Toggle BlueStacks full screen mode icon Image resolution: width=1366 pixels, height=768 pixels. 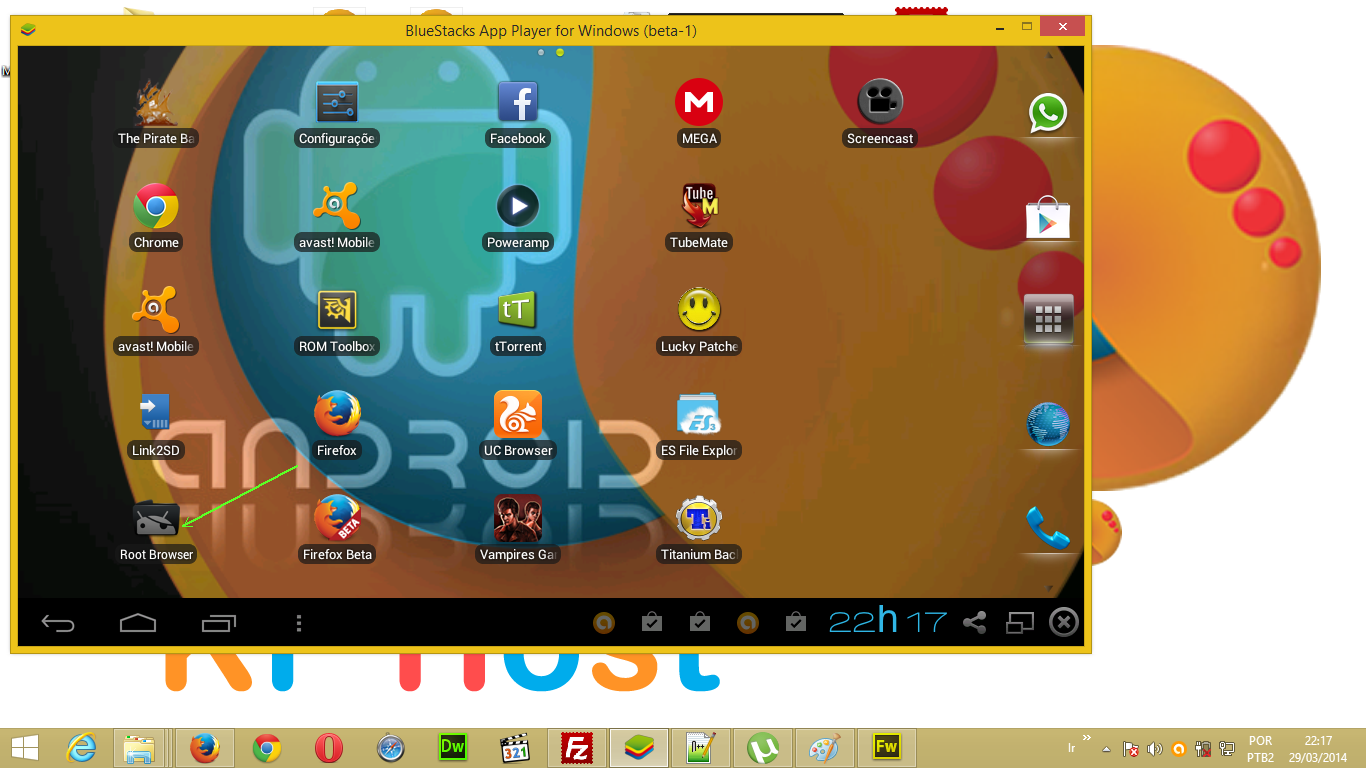pos(1020,623)
